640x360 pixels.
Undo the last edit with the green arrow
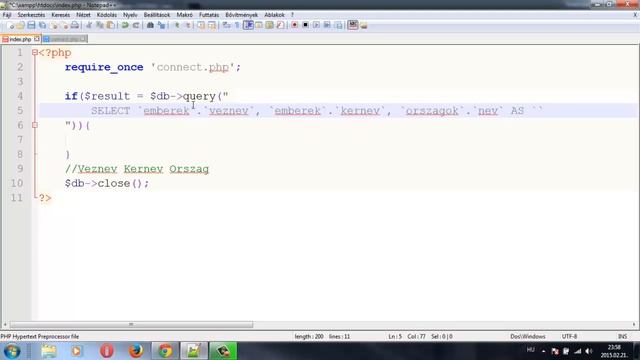click(x=124, y=25)
